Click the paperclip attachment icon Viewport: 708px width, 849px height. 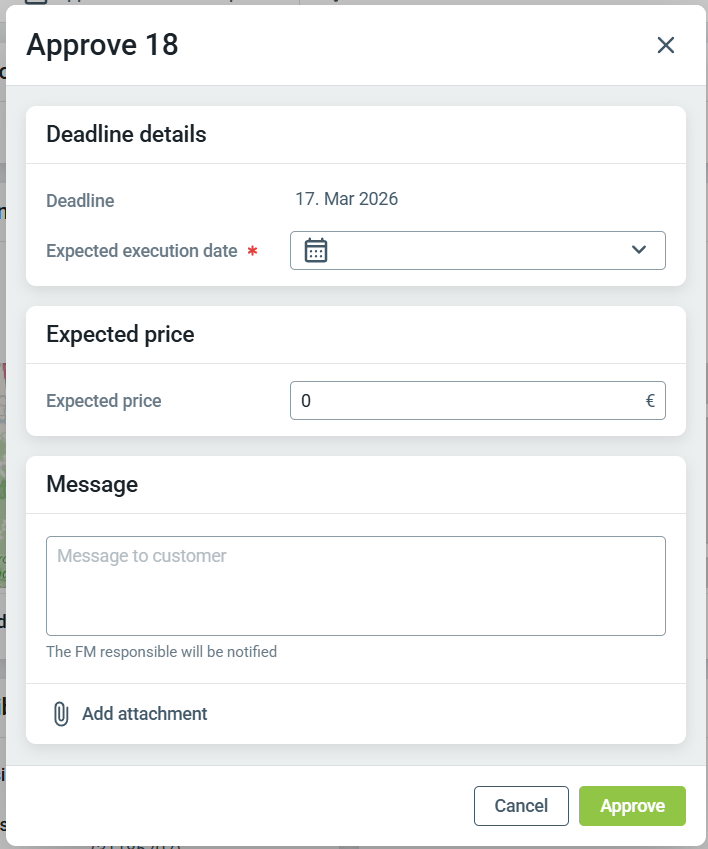tap(61, 714)
